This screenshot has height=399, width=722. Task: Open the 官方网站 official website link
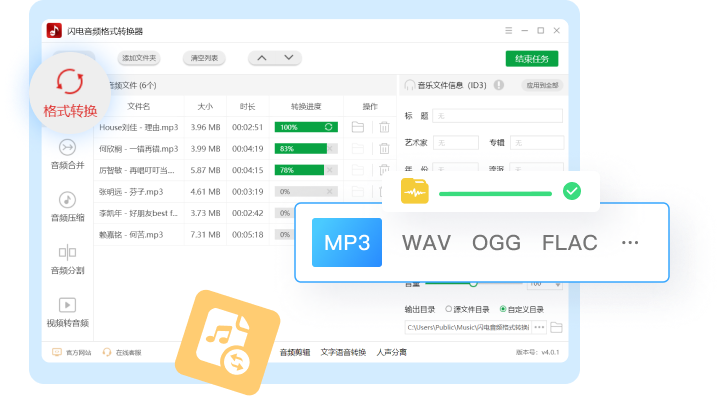71,353
